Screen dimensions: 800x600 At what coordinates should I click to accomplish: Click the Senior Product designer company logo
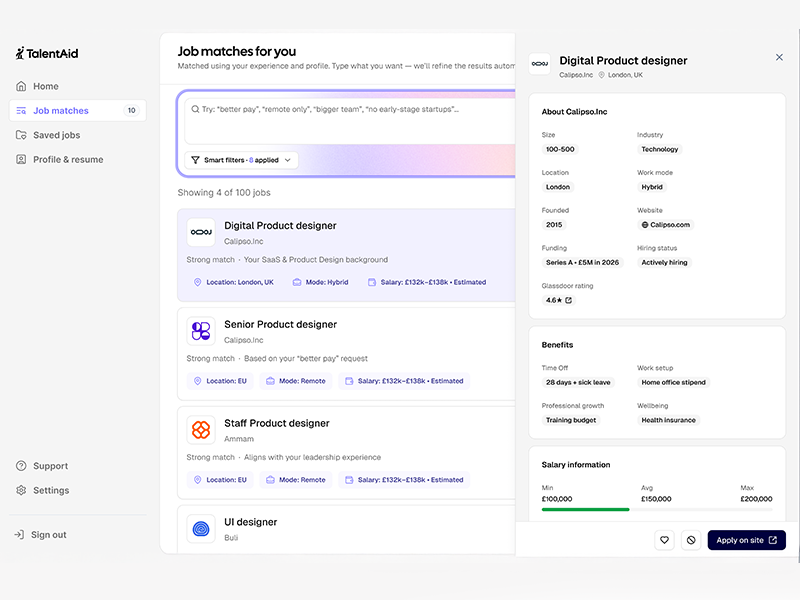click(x=201, y=332)
